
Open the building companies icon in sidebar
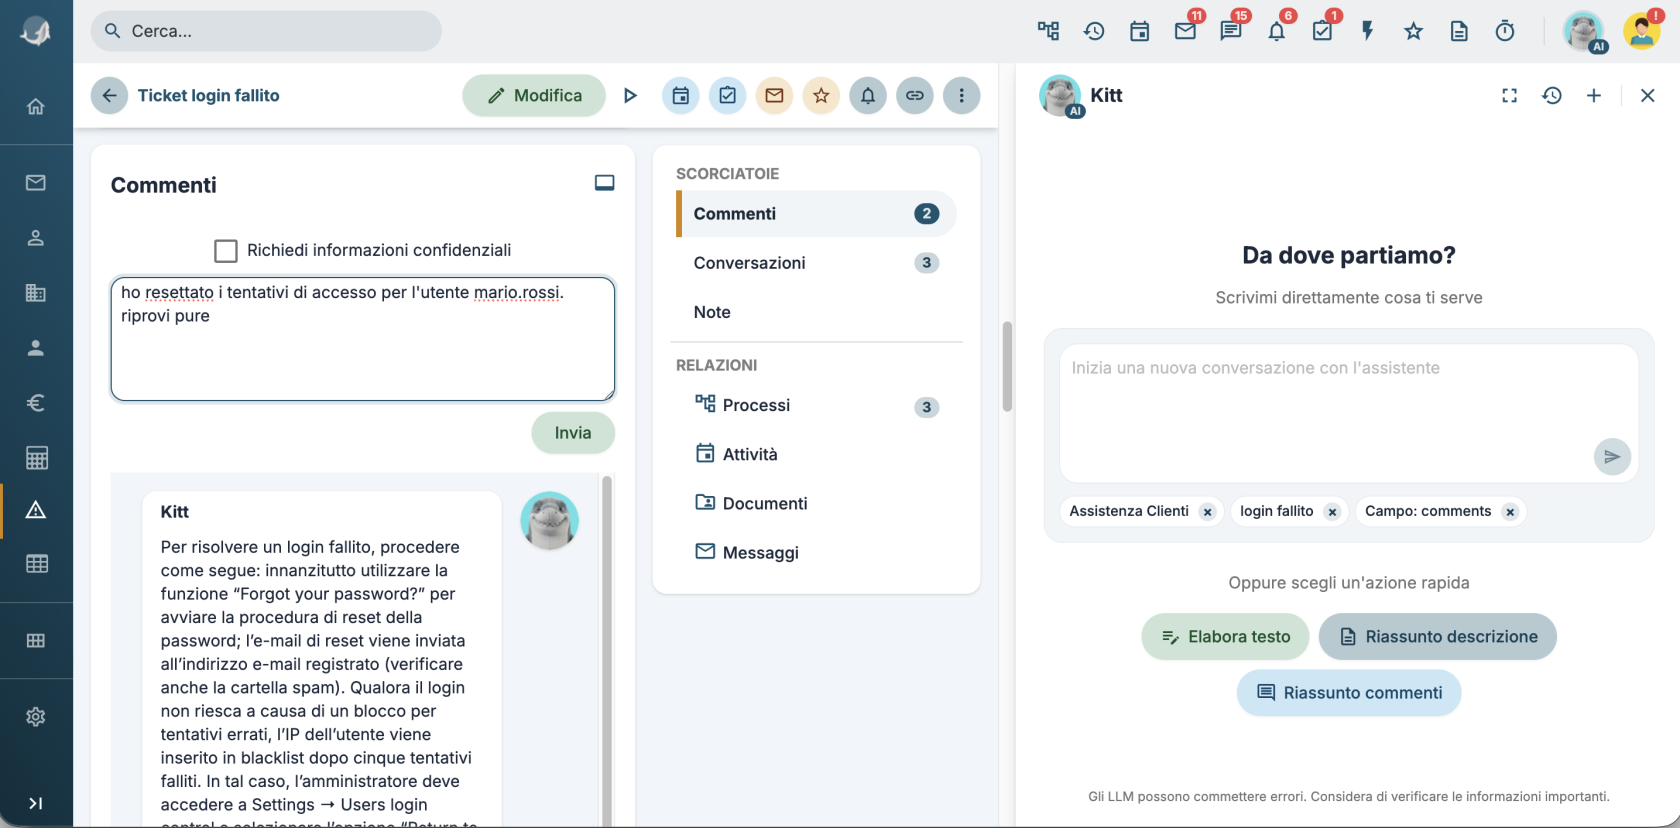click(x=36, y=293)
